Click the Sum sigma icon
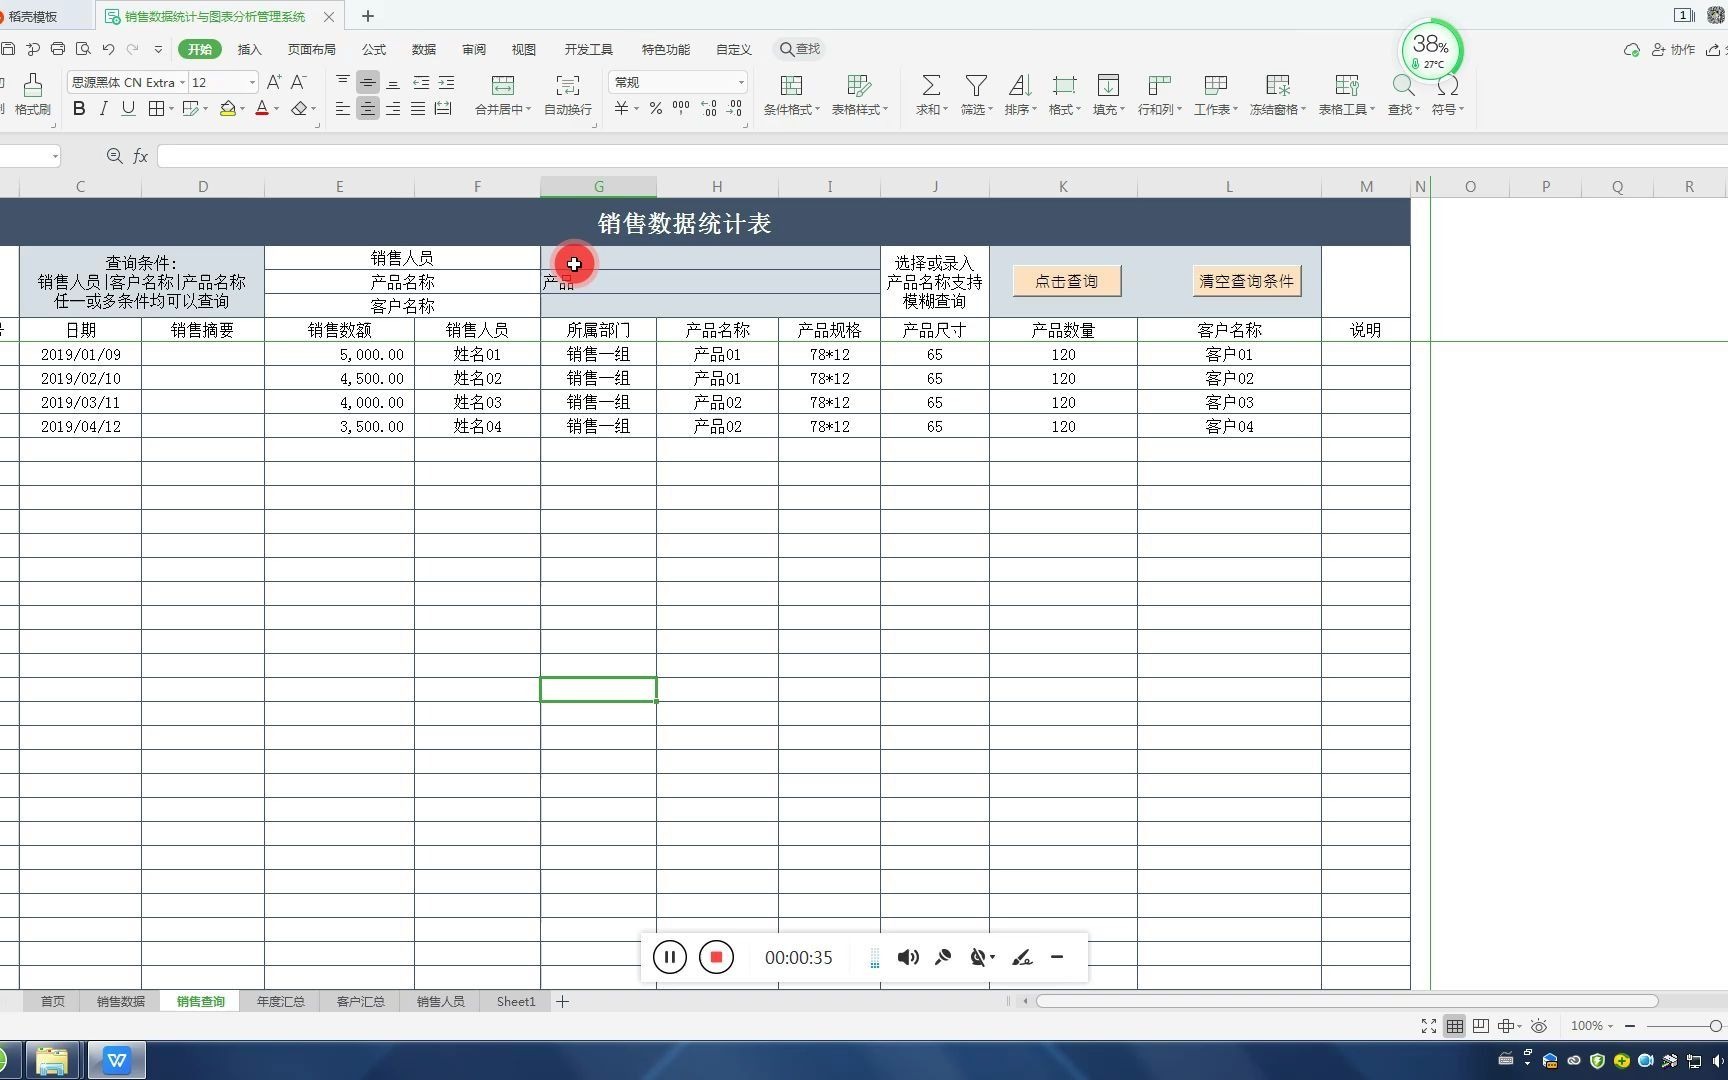 (x=930, y=86)
